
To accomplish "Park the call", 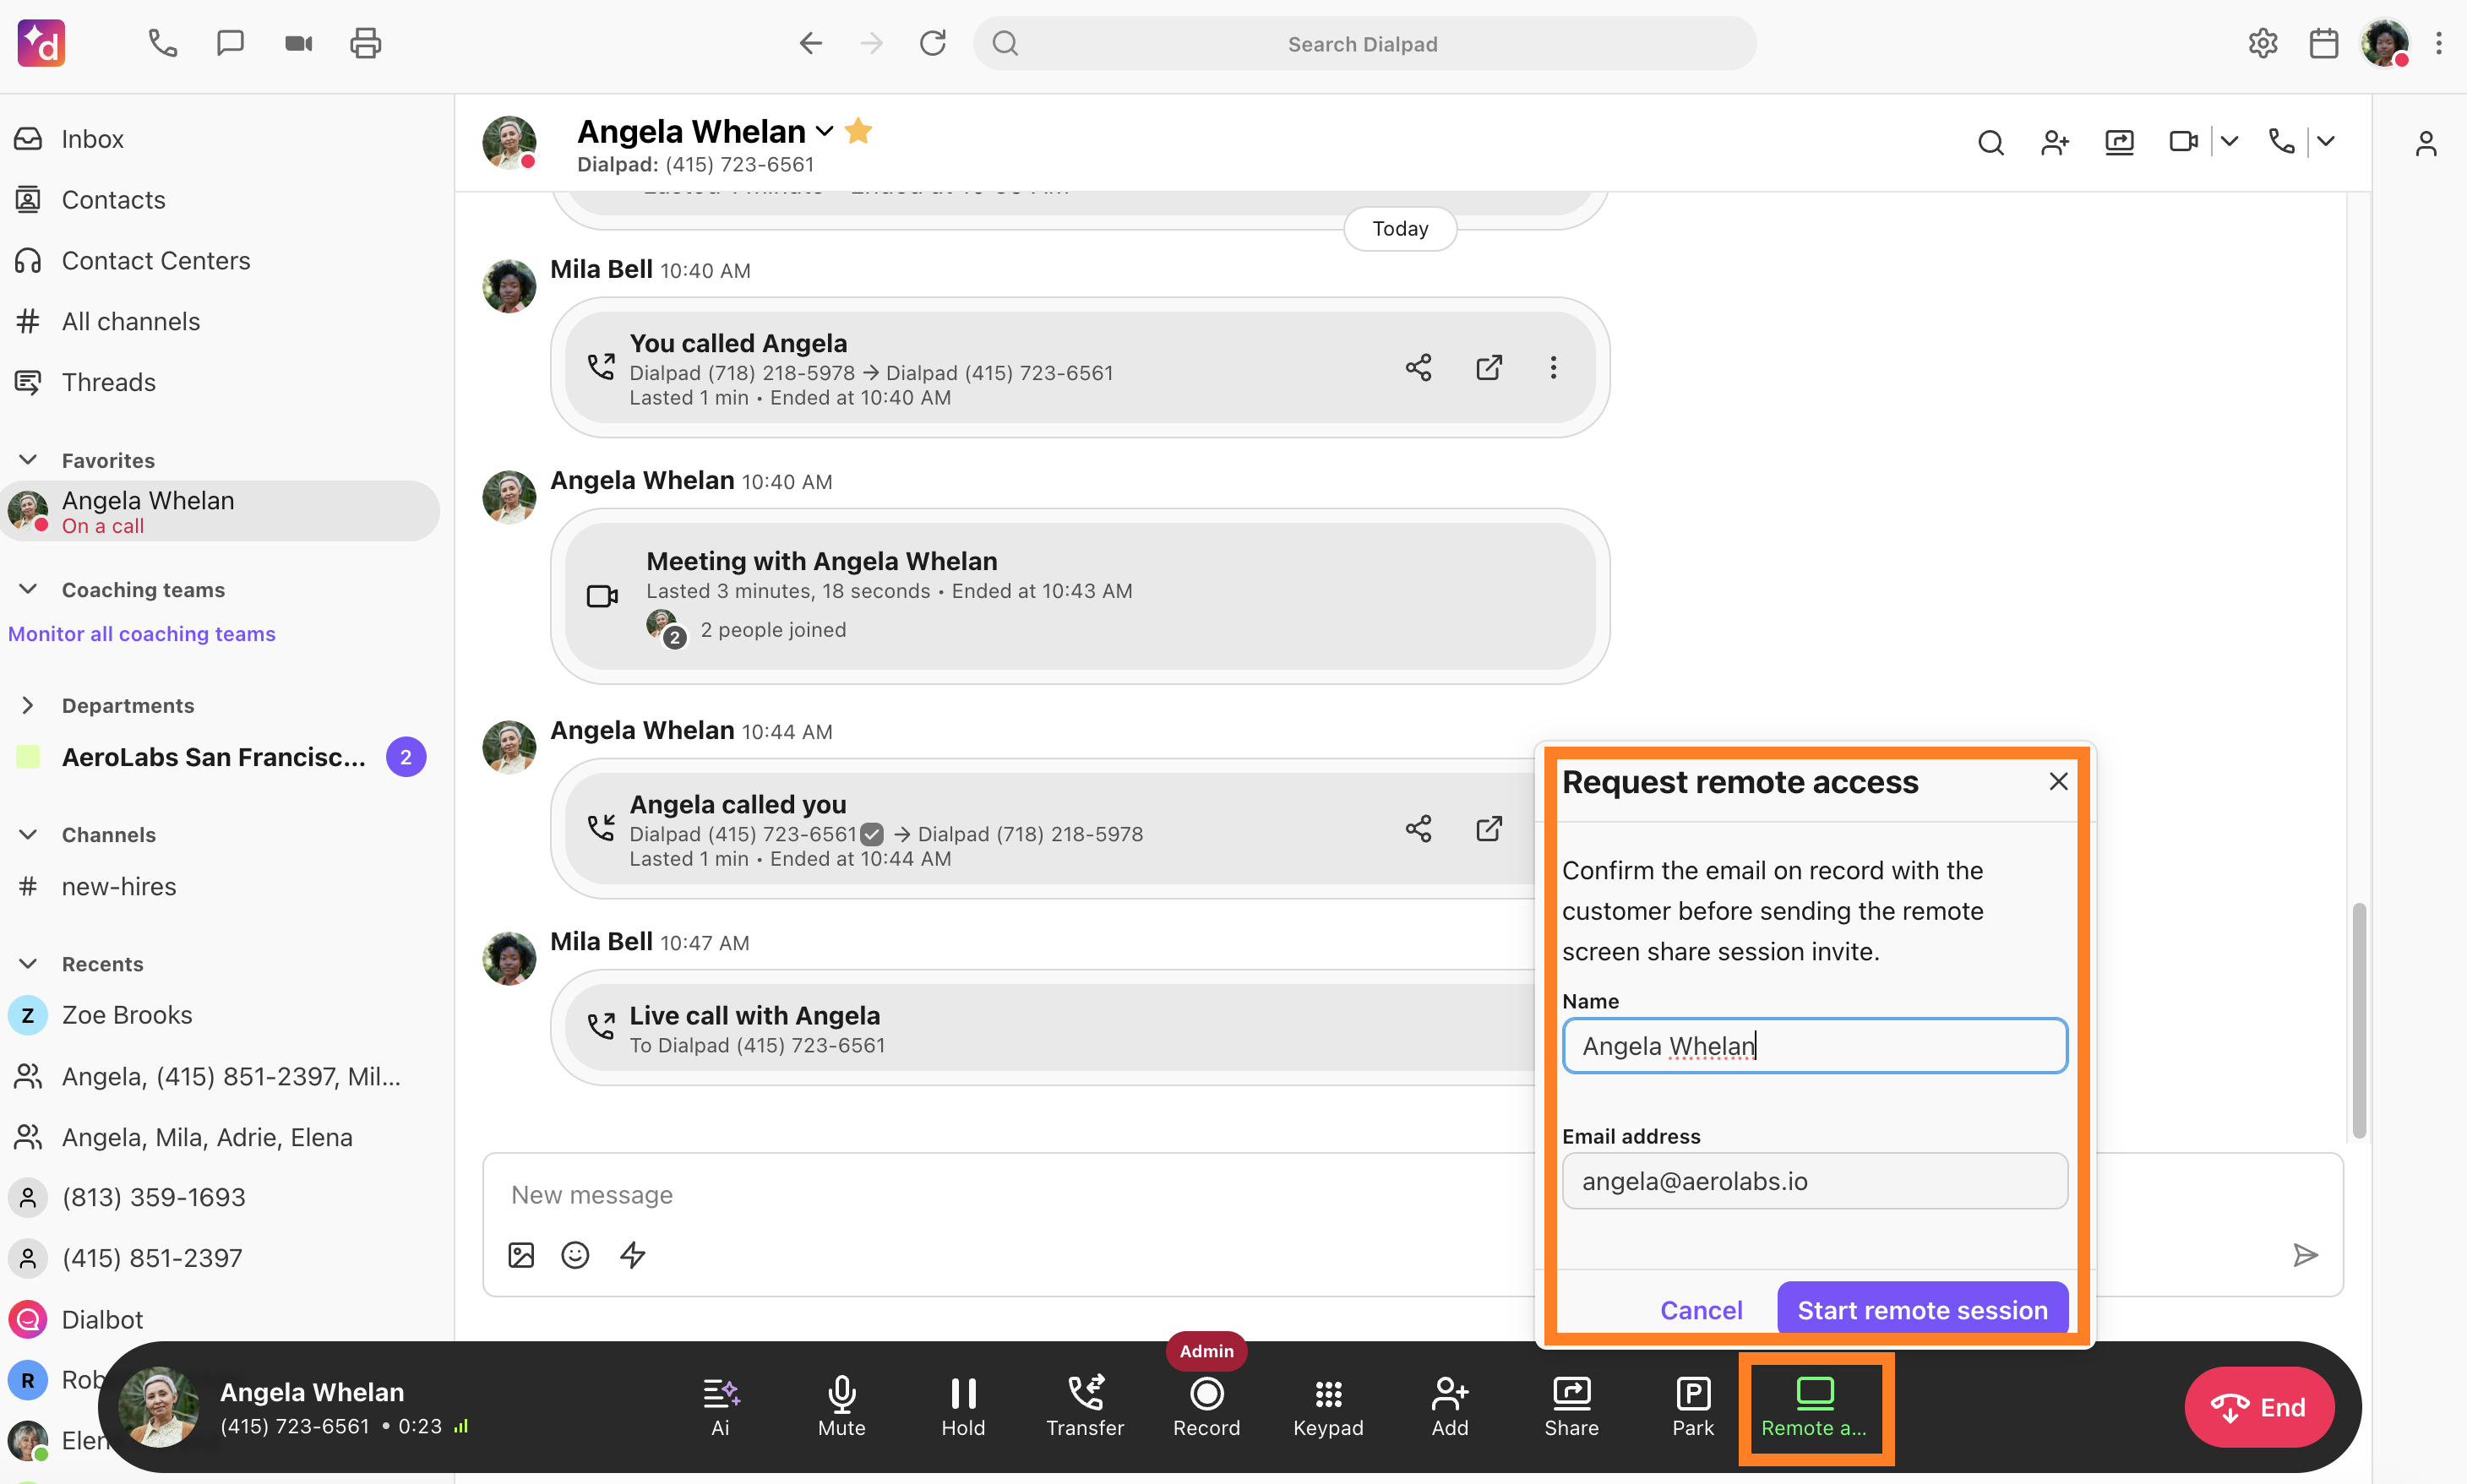I will (1693, 1406).
